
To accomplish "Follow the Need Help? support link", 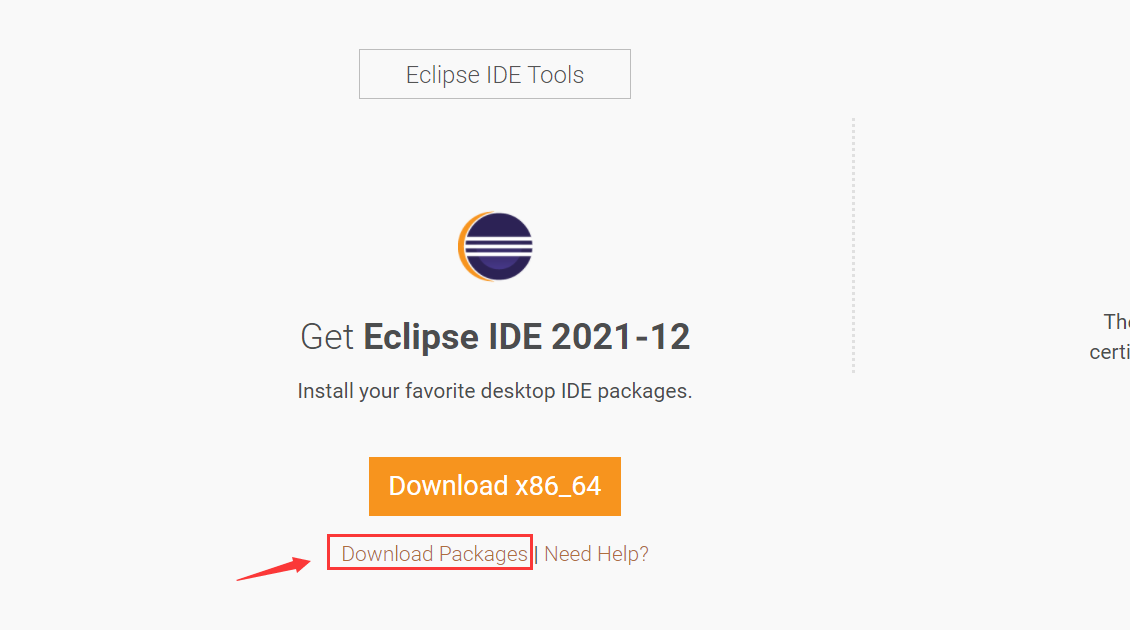I will pyautogui.click(x=596, y=553).
